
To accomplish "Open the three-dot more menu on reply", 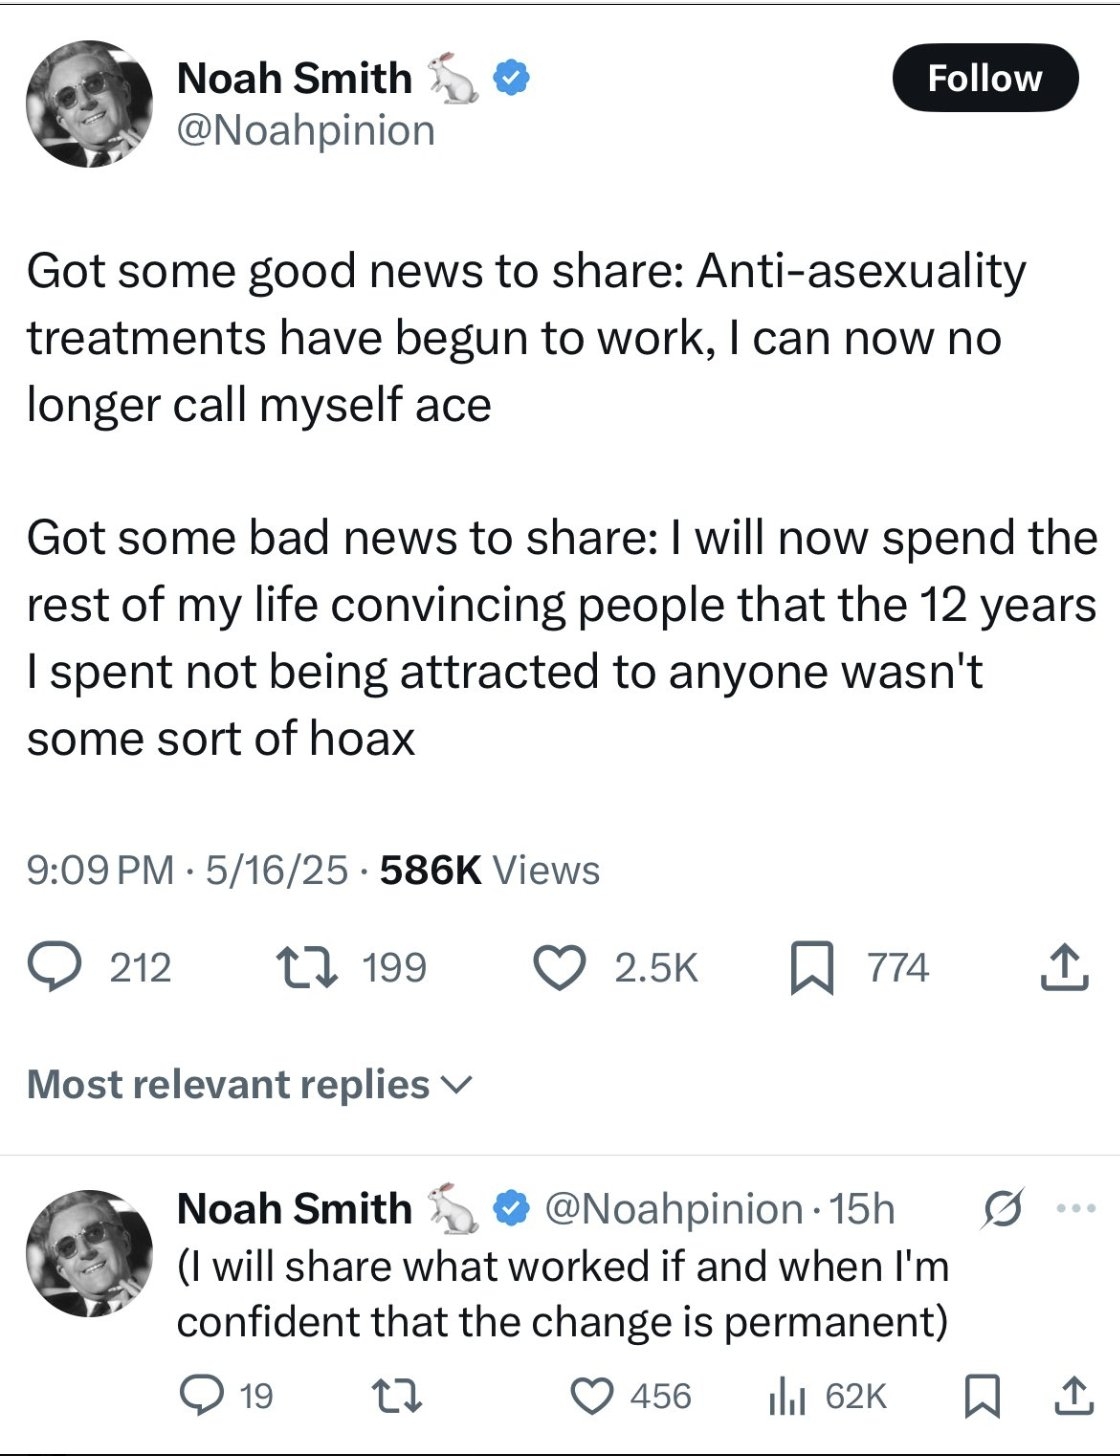I will (1076, 1209).
